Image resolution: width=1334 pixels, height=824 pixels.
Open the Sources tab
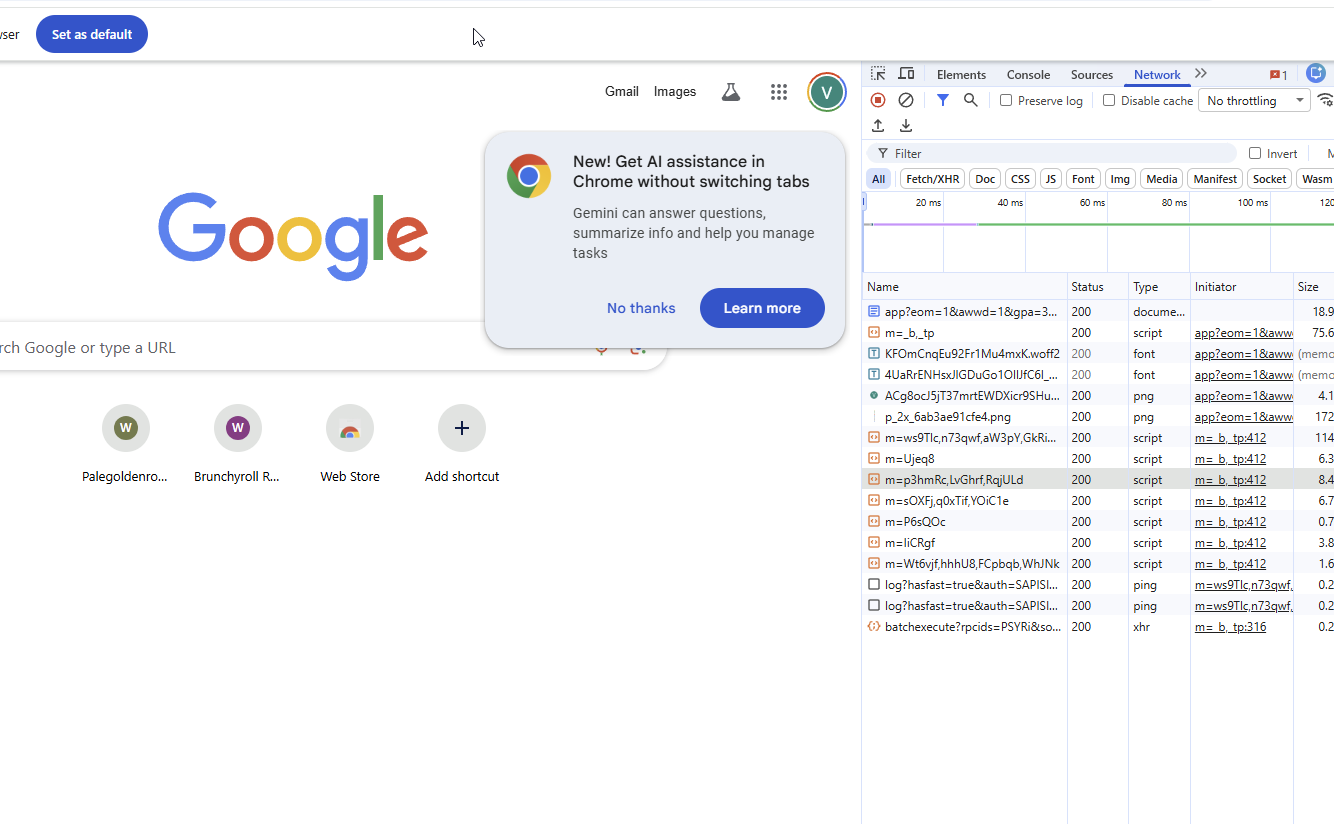[1091, 75]
